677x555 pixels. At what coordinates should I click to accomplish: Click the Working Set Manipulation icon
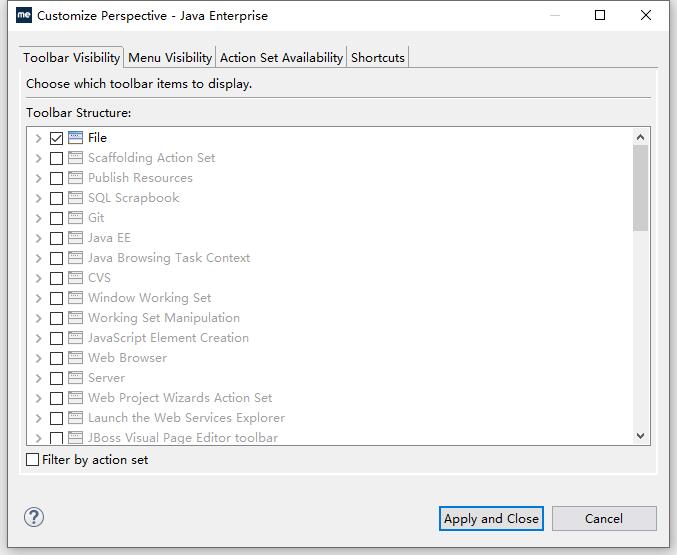75,318
